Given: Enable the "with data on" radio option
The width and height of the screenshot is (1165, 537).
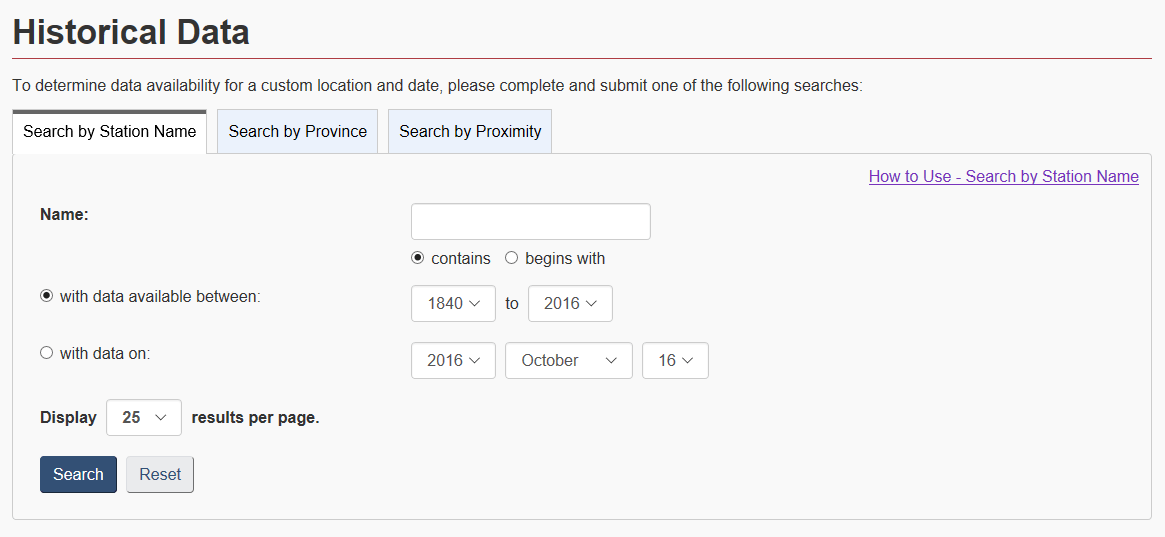Looking at the screenshot, I should [x=46, y=352].
